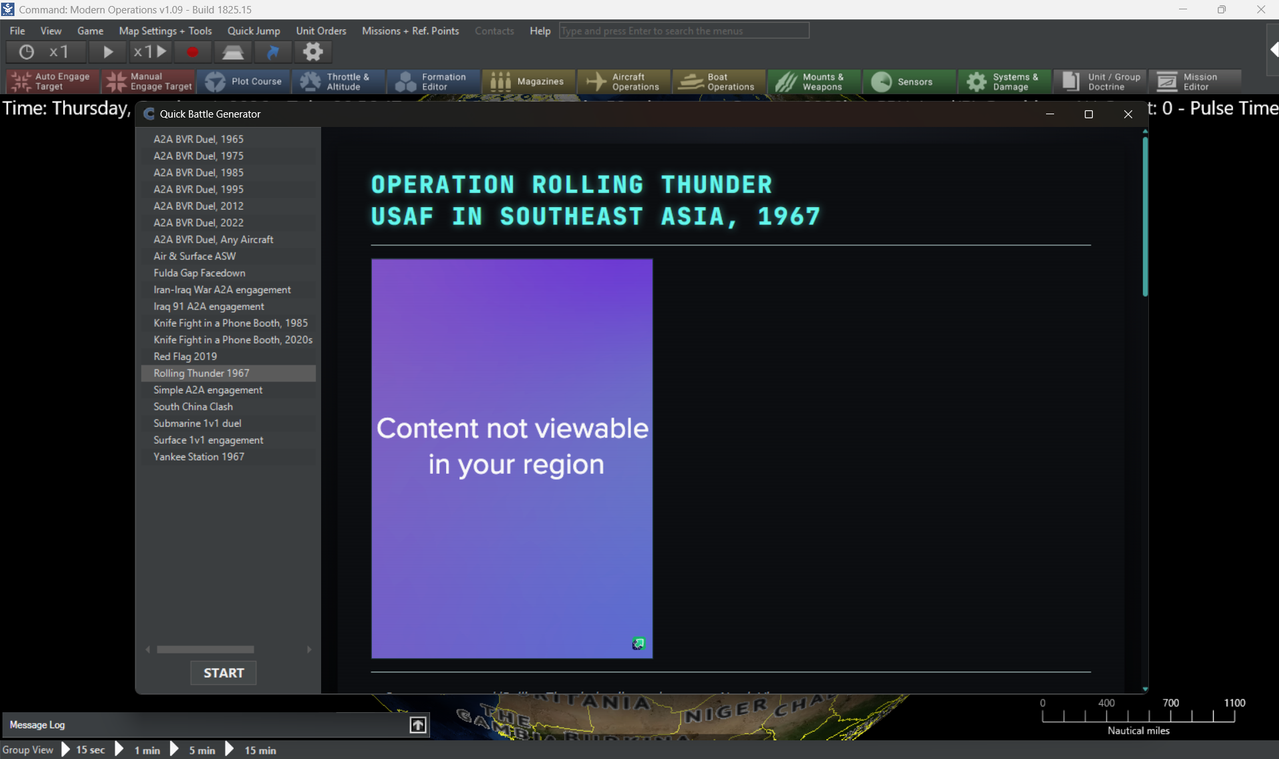Click the Auto Engage Target button
This screenshot has height=759, width=1279.
point(51,82)
